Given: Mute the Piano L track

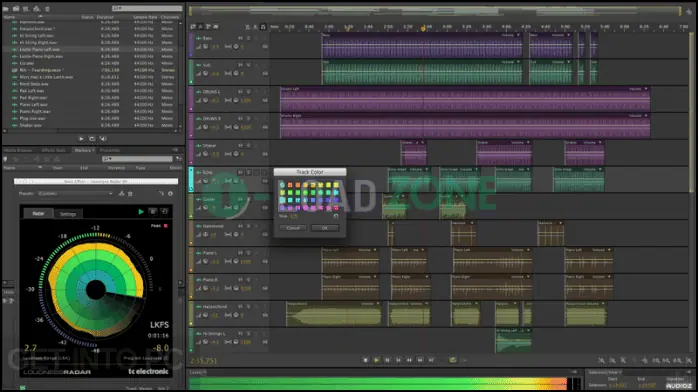Looking at the screenshot, I should (240, 253).
